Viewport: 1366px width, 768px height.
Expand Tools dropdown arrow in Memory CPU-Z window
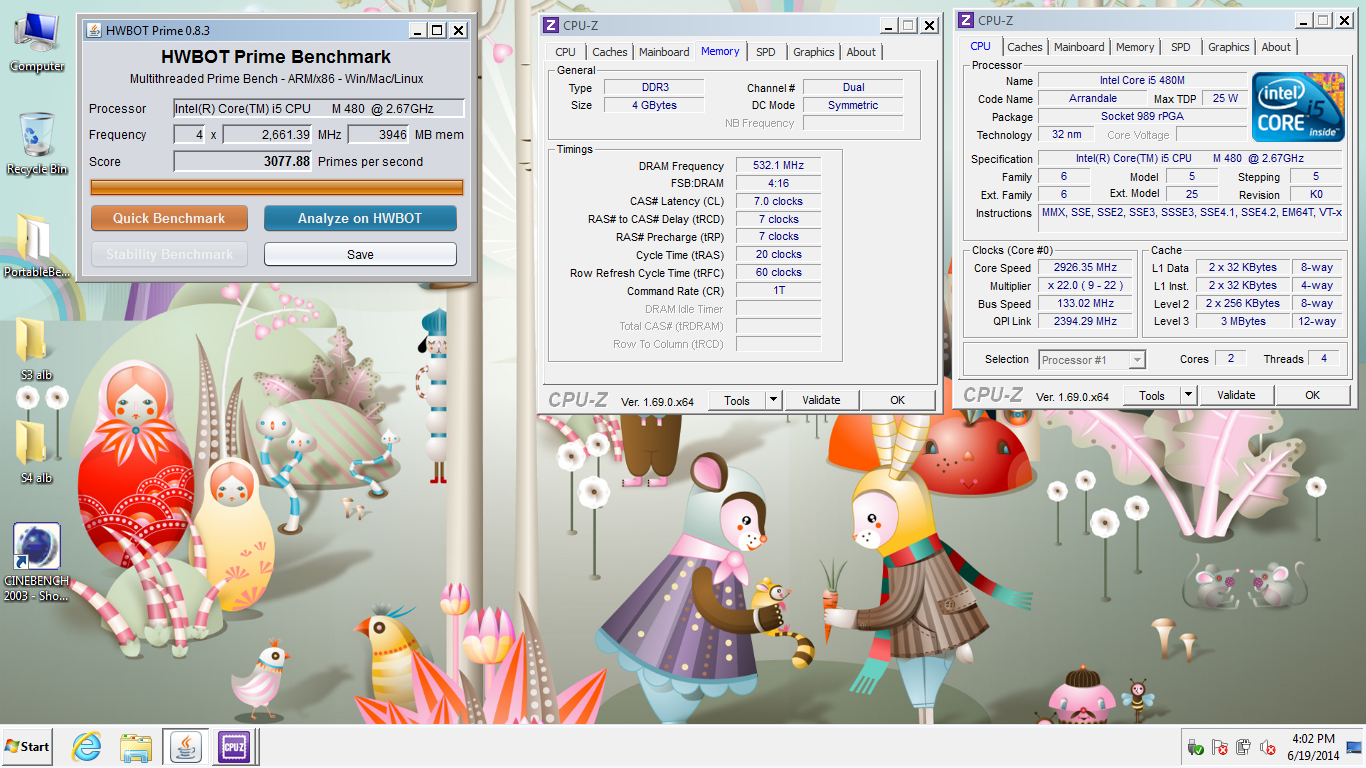[773, 400]
